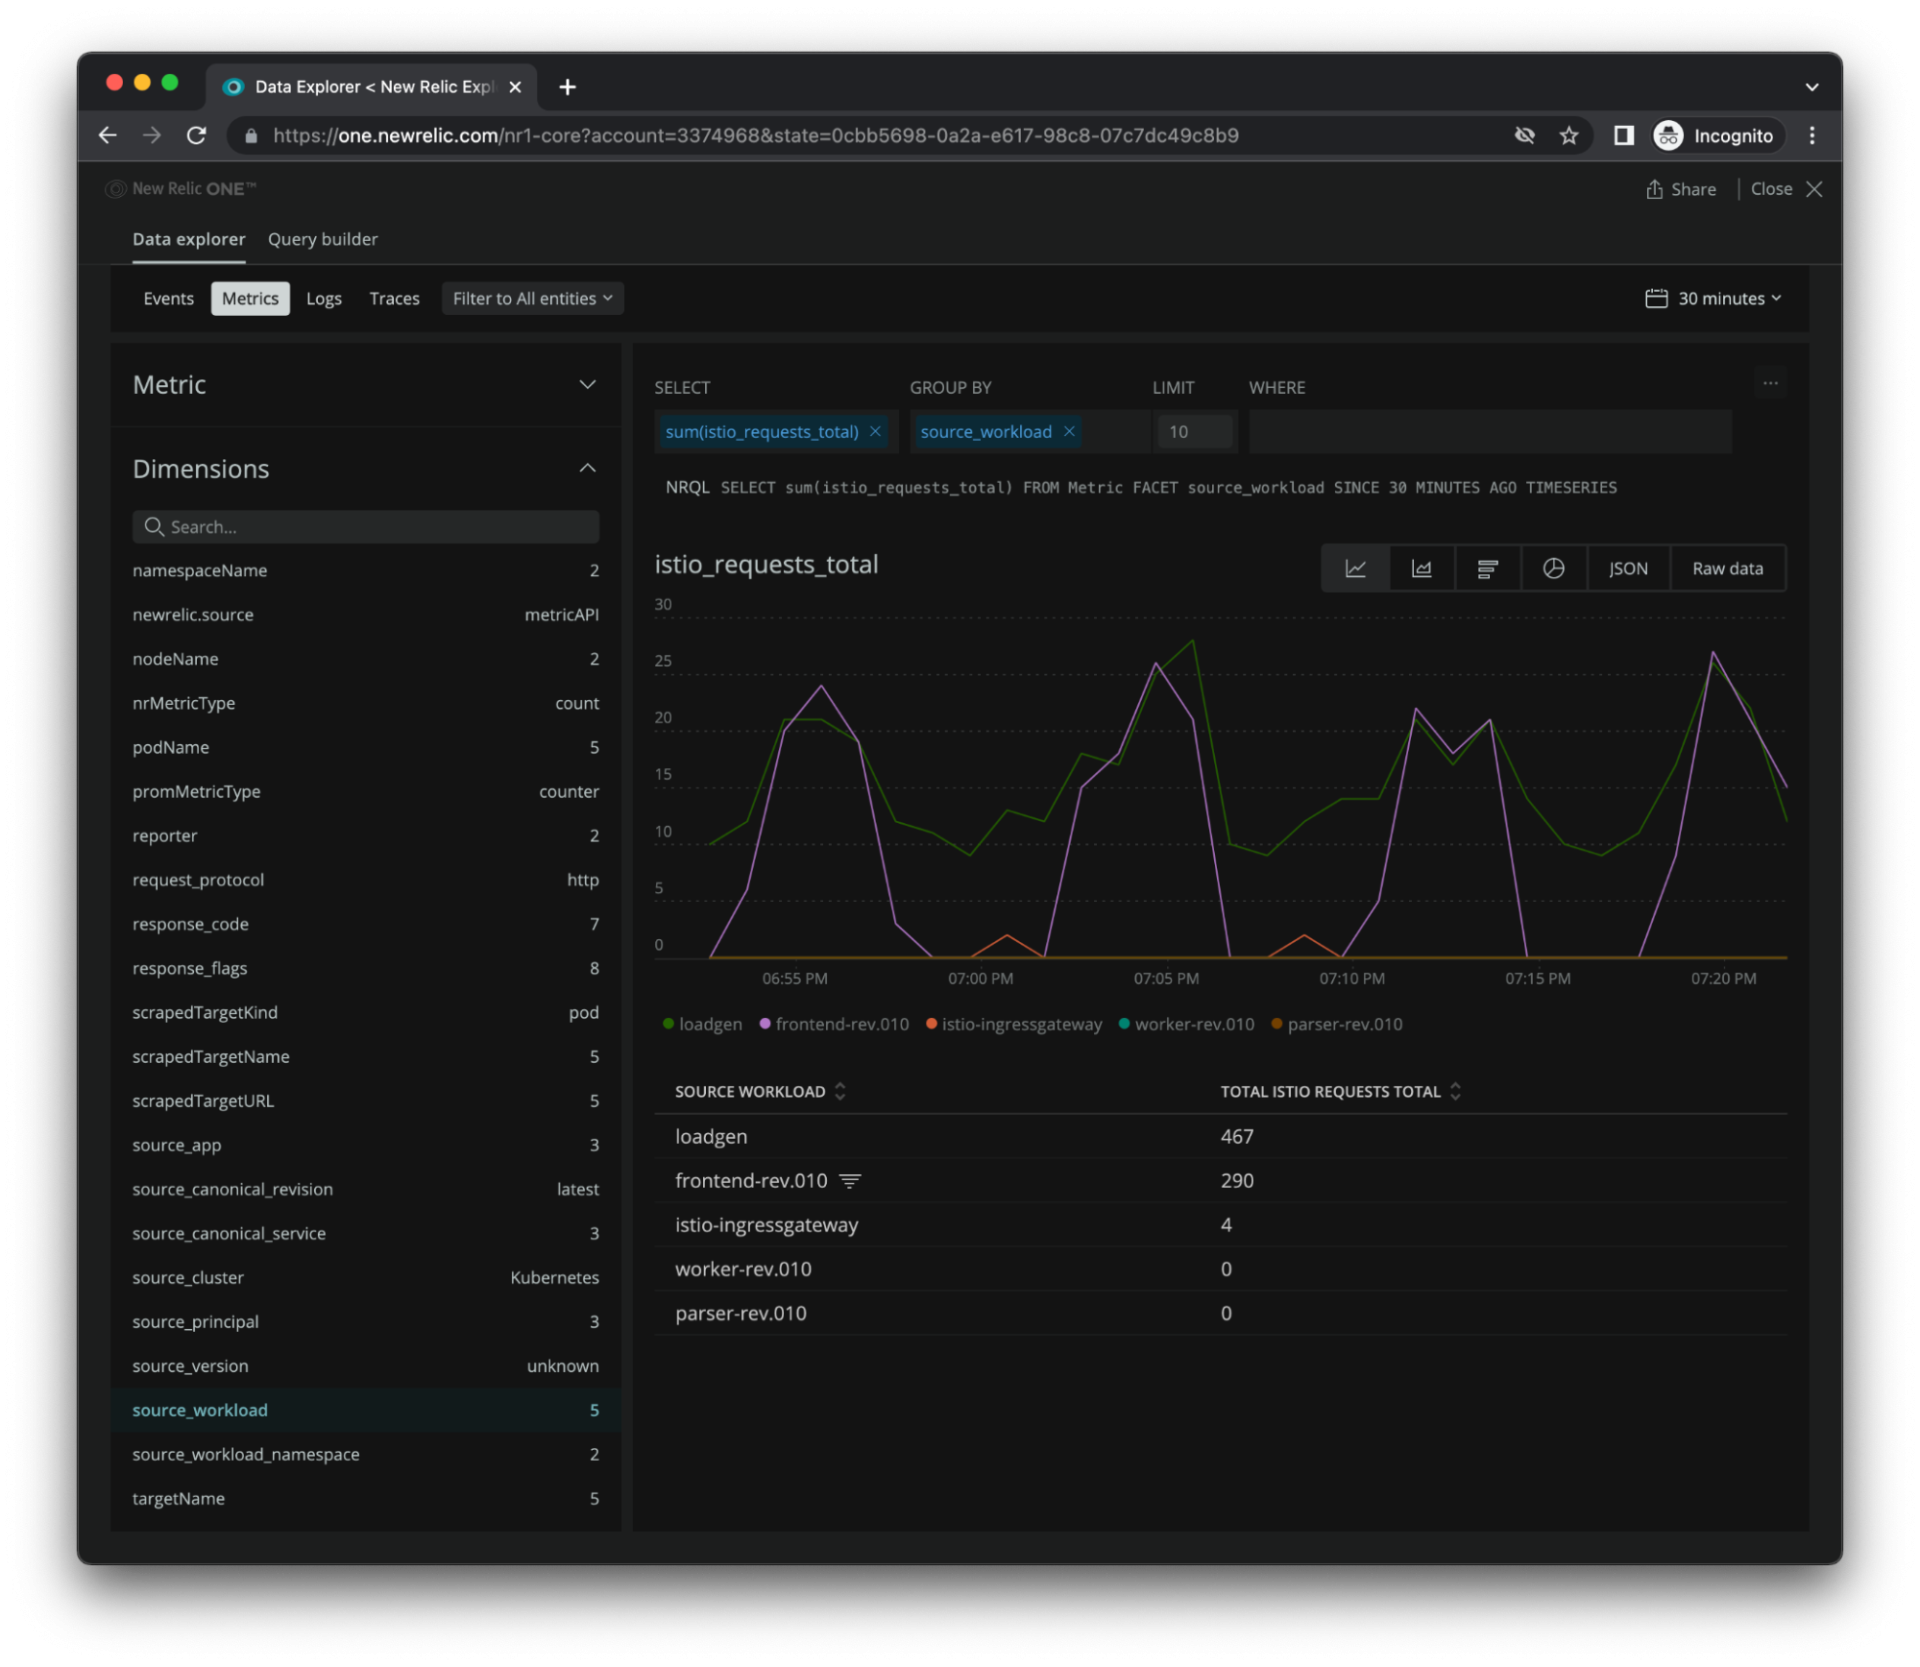Select the line chart visualization icon
Viewport: 1920px width, 1667px height.
[1355, 568]
